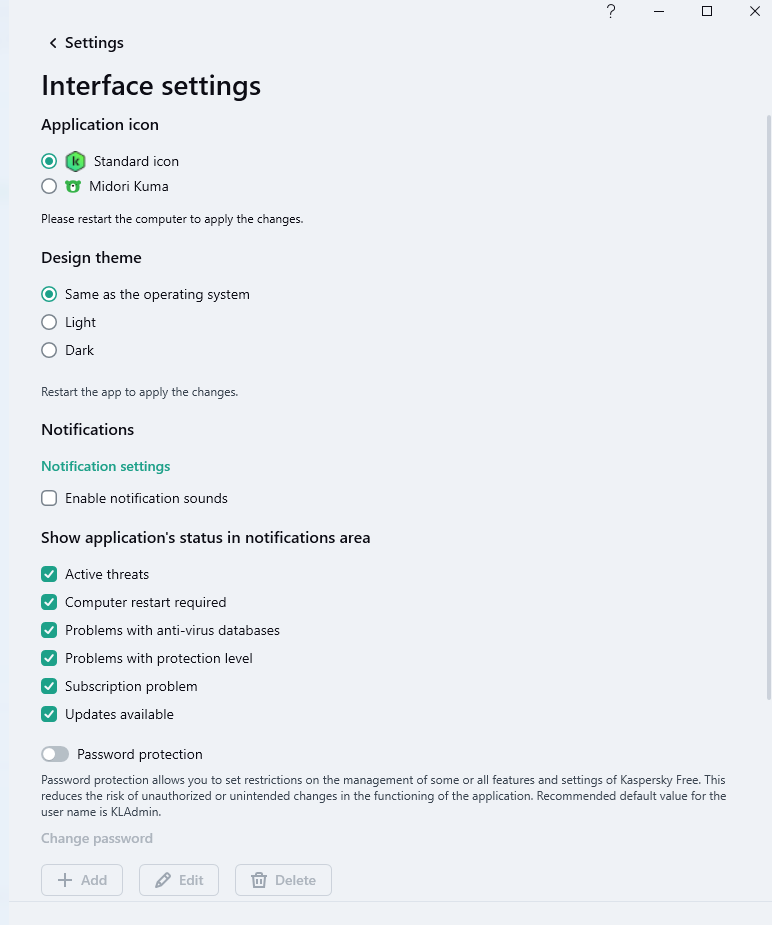Select Same as the operating system theme
Image resolution: width=772 pixels, height=925 pixels.
click(49, 294)
